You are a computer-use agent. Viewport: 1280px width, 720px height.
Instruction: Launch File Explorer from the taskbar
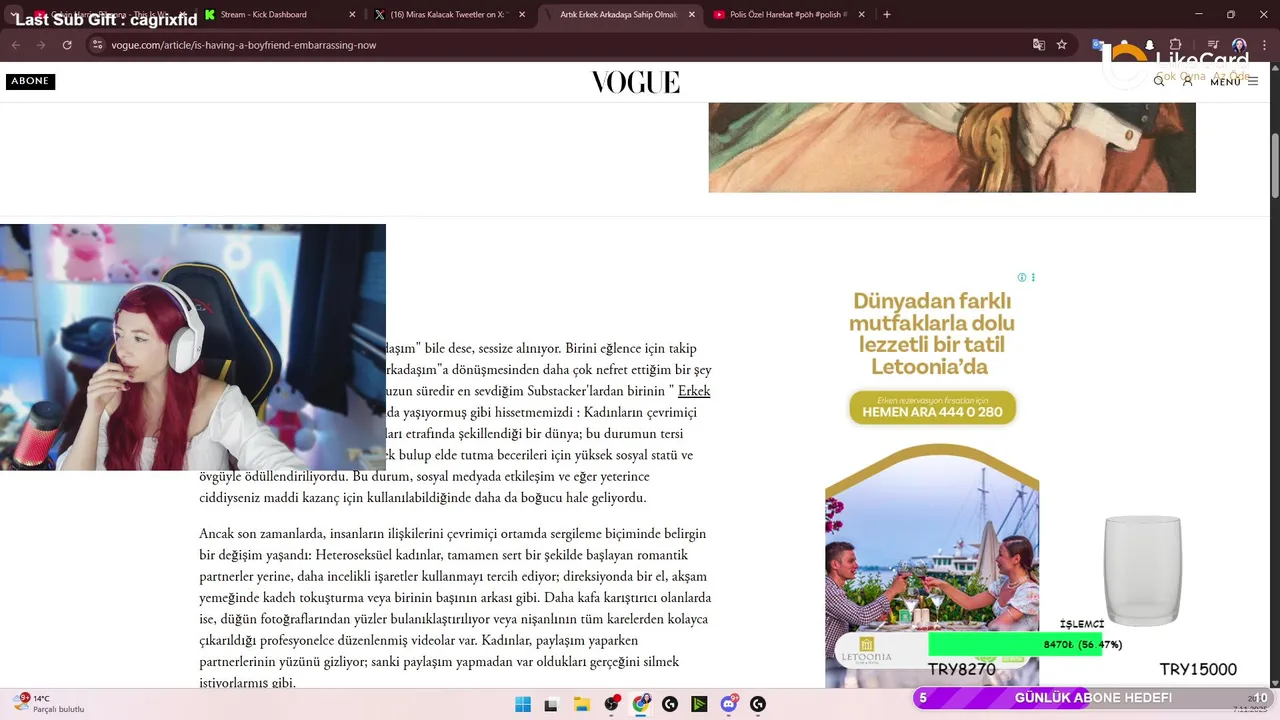(581, 704)
